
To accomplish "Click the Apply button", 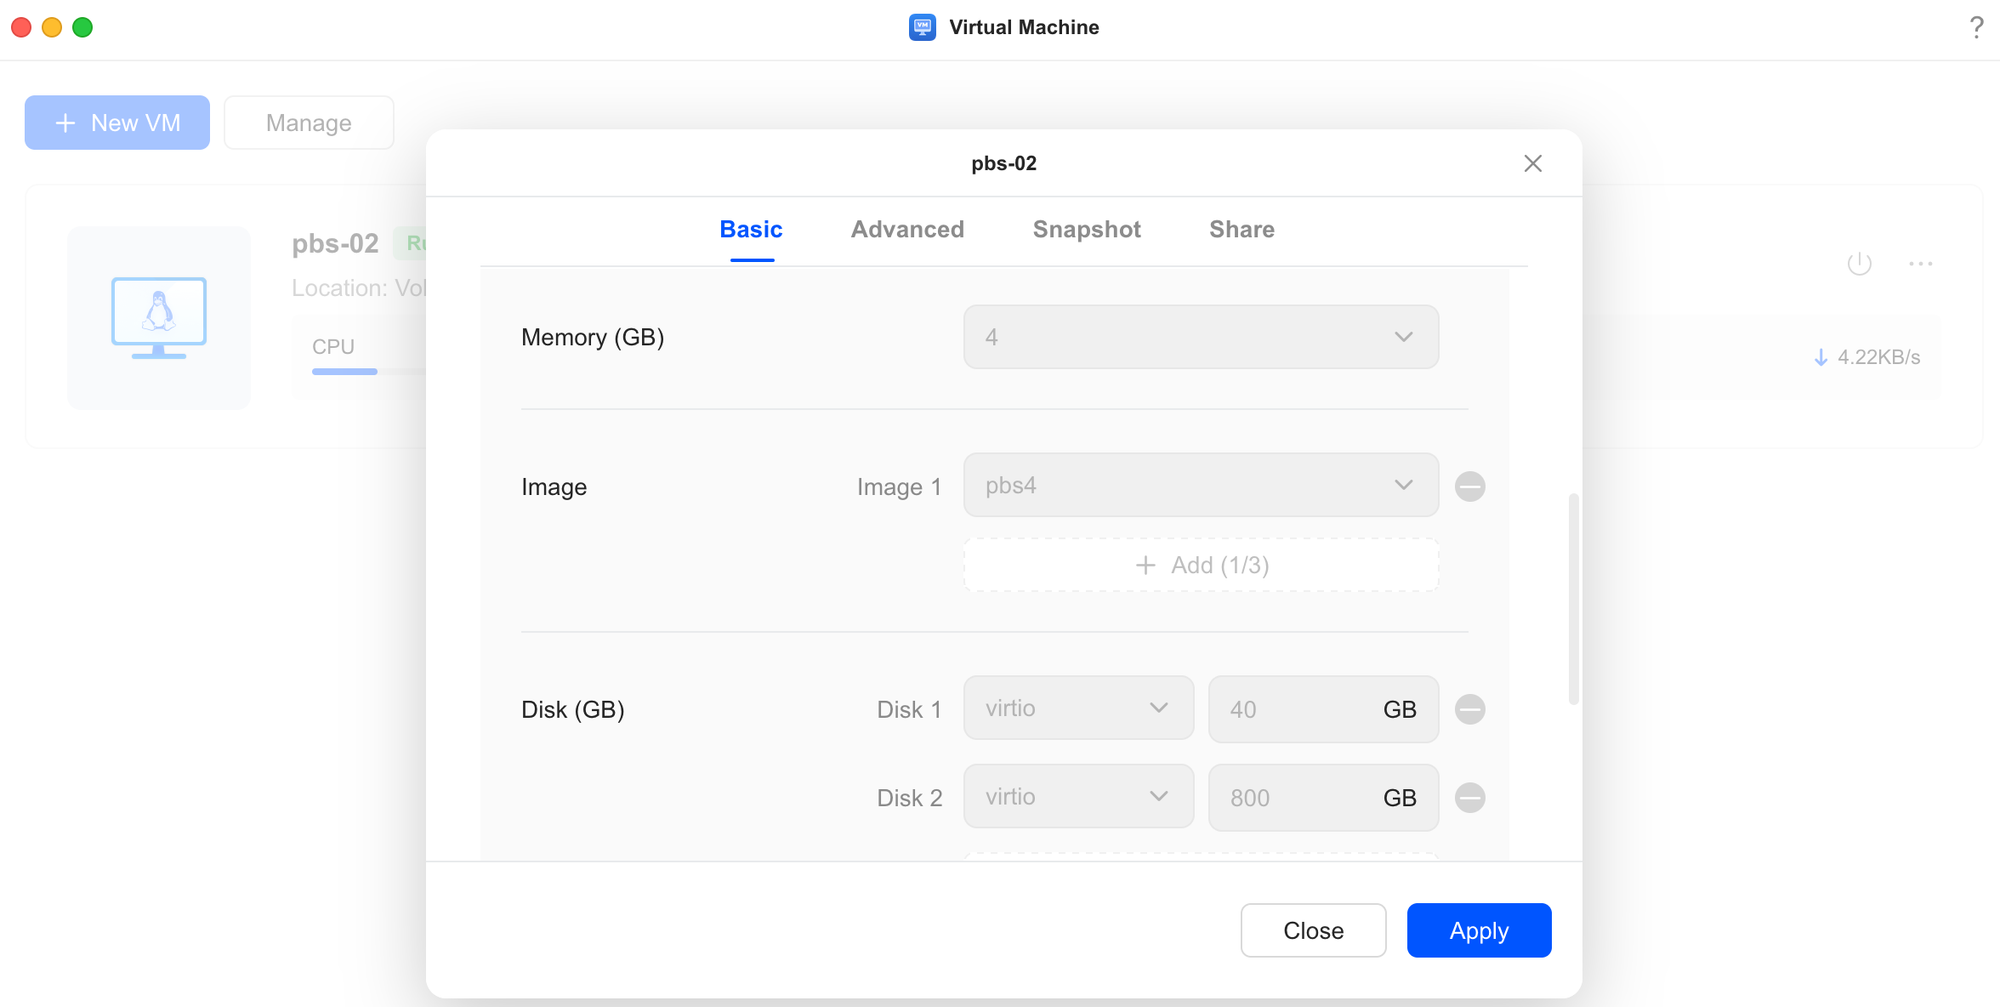I will click(x=1478, y=930).
